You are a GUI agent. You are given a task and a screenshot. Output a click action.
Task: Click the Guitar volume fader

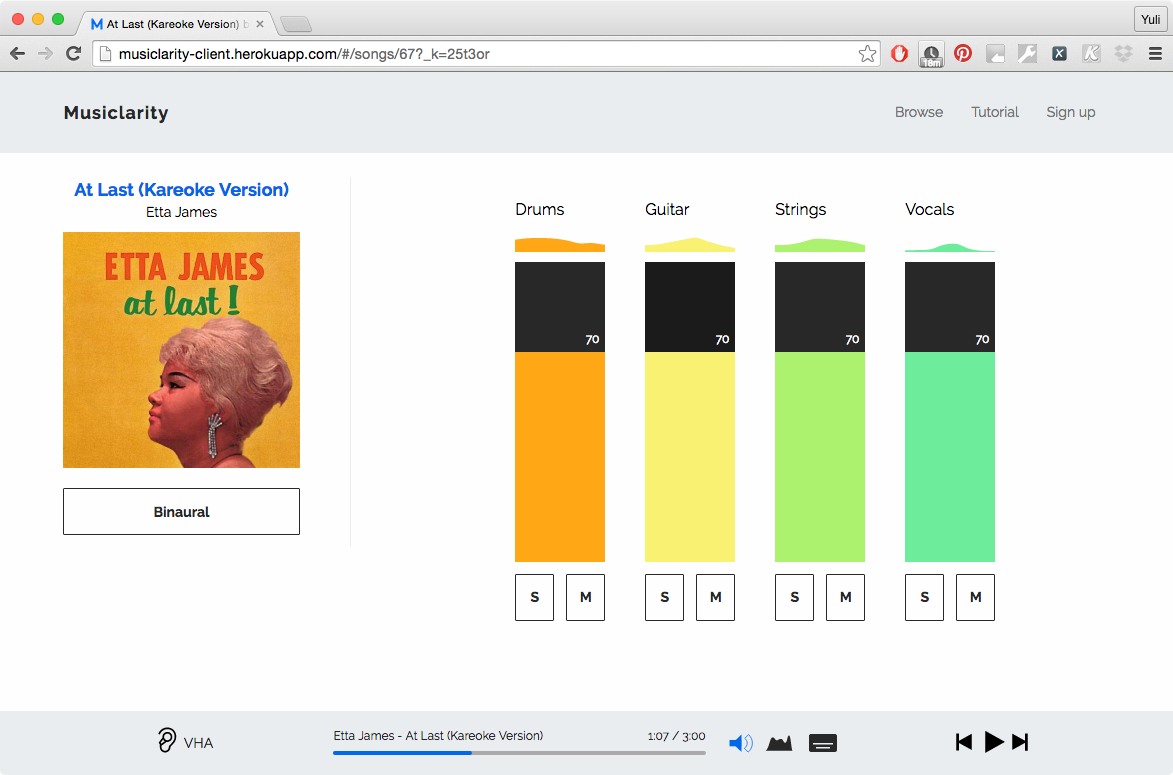coord(690,411)
